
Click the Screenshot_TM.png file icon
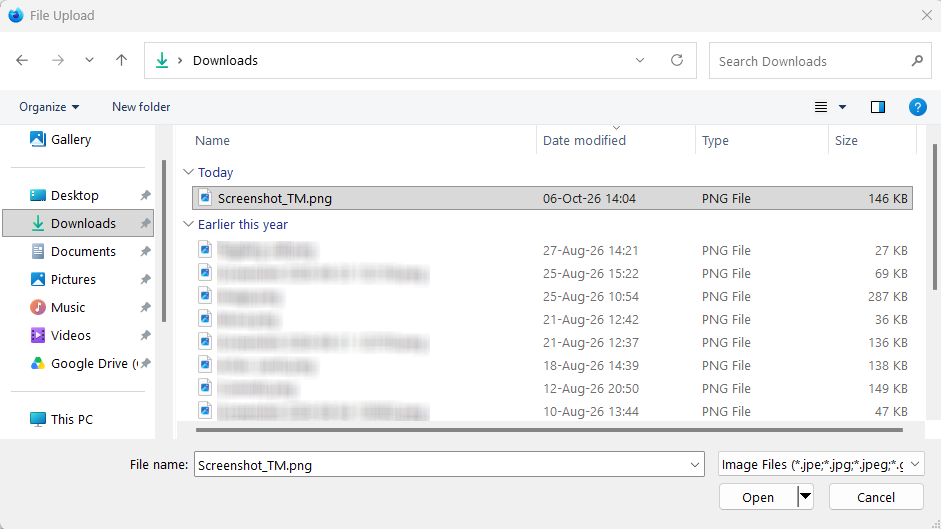click(205, 198)
